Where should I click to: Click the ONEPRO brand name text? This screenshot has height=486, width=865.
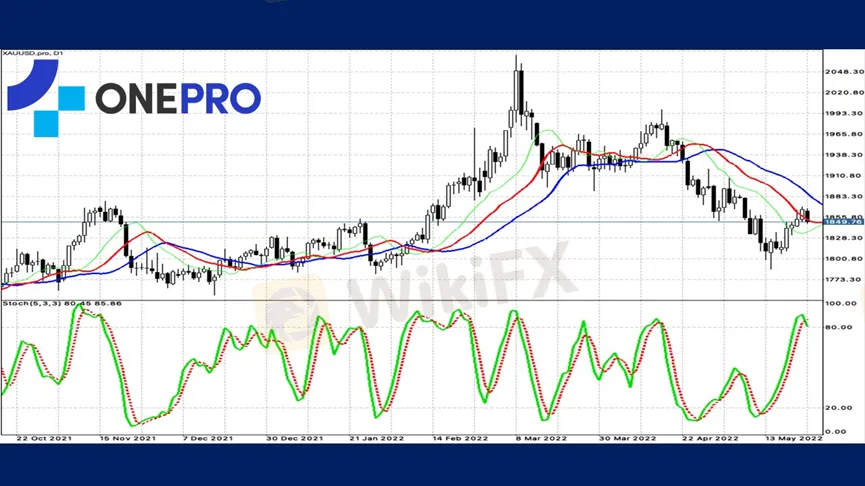click(178, 98)
